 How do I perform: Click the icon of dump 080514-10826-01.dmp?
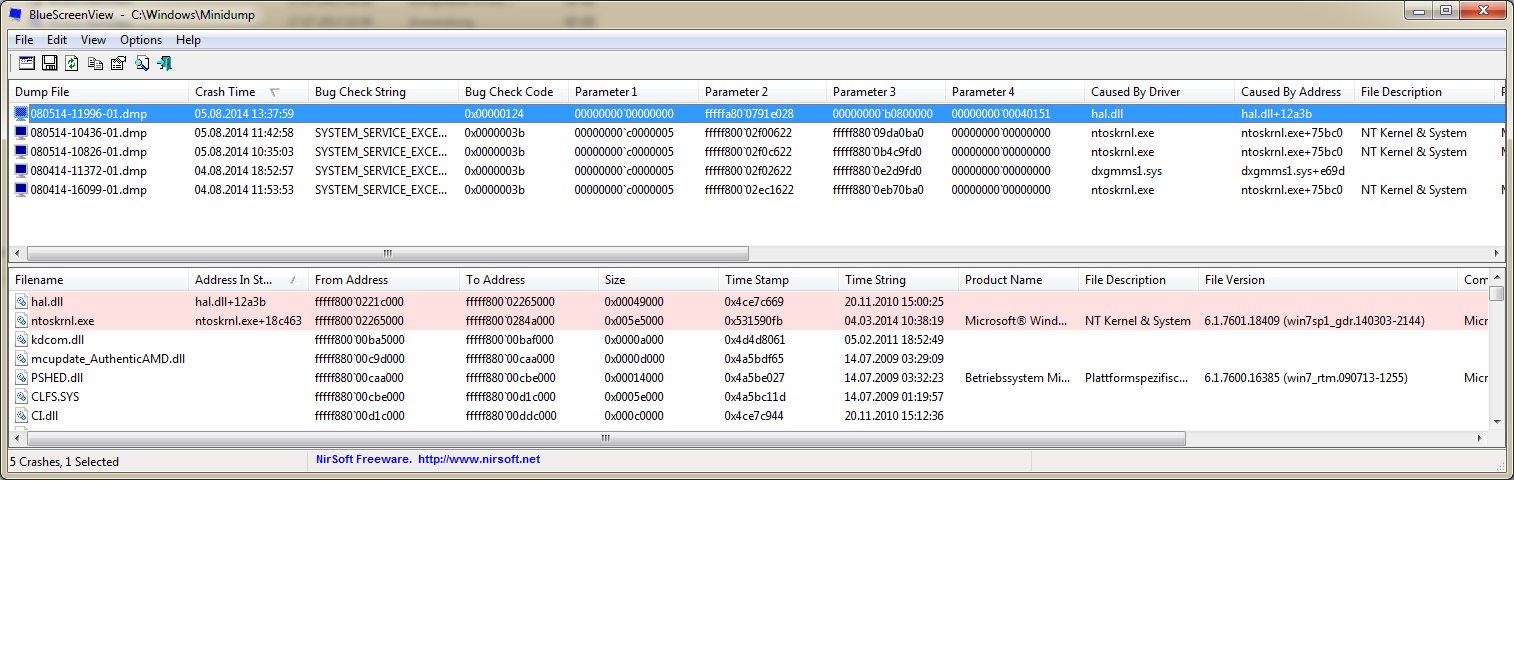[x=21, y=152]
